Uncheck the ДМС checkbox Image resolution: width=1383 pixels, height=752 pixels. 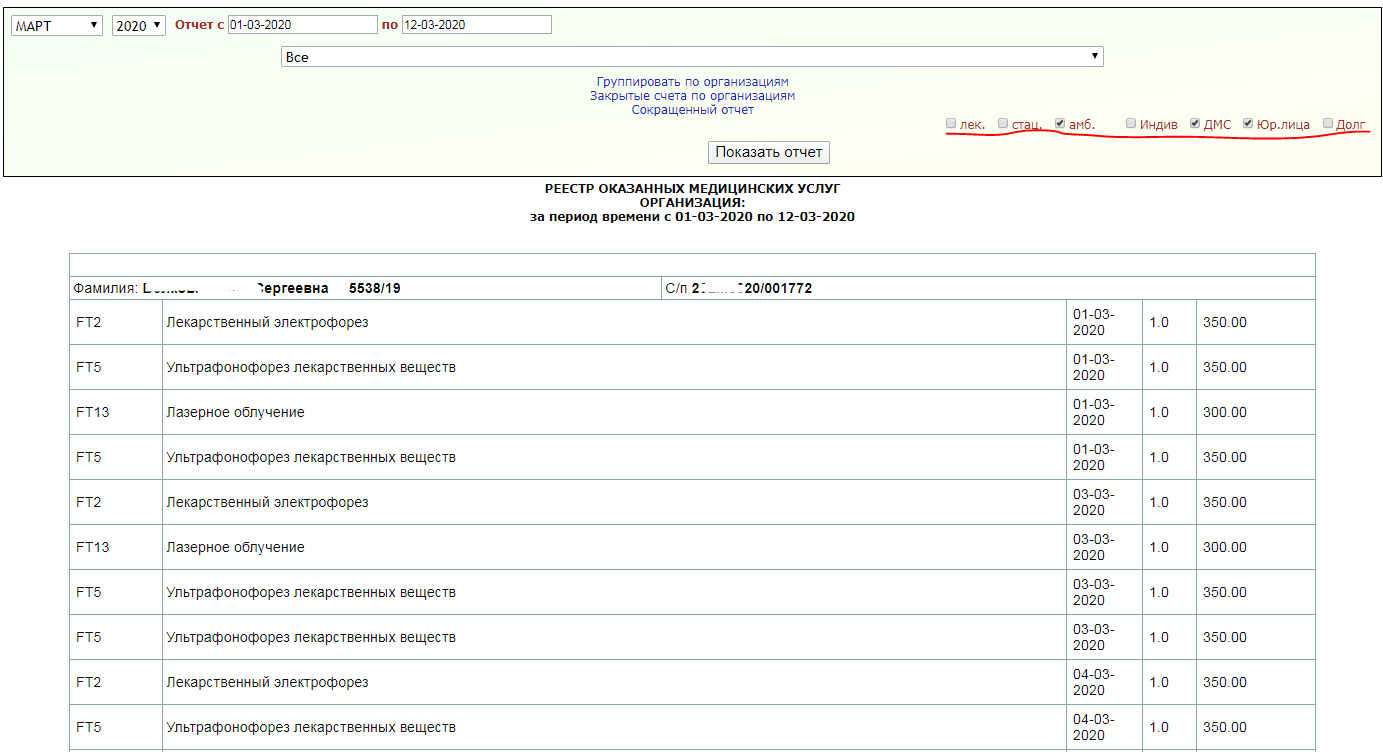pyautogui.click(x=1195, y=124)
